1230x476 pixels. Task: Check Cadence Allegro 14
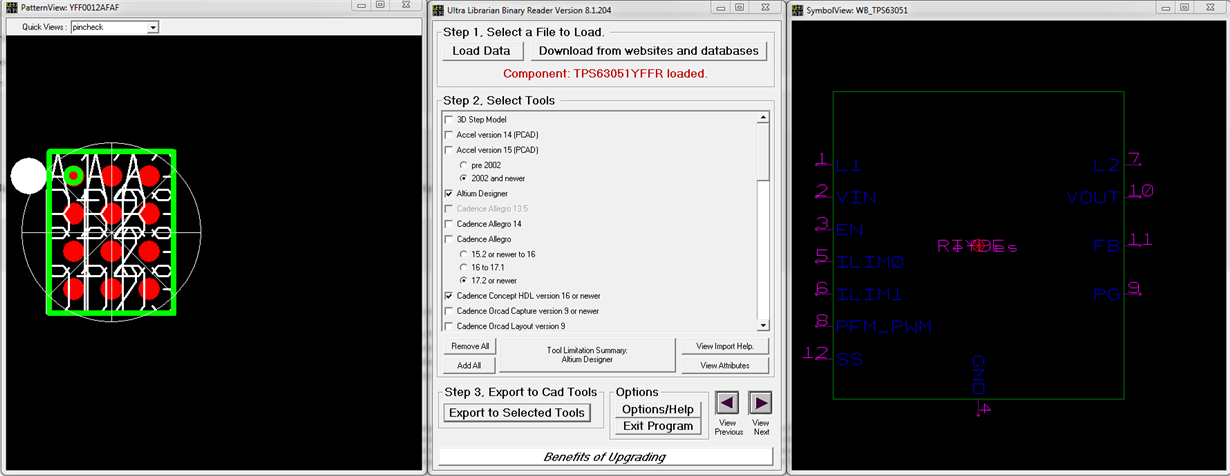448,224
